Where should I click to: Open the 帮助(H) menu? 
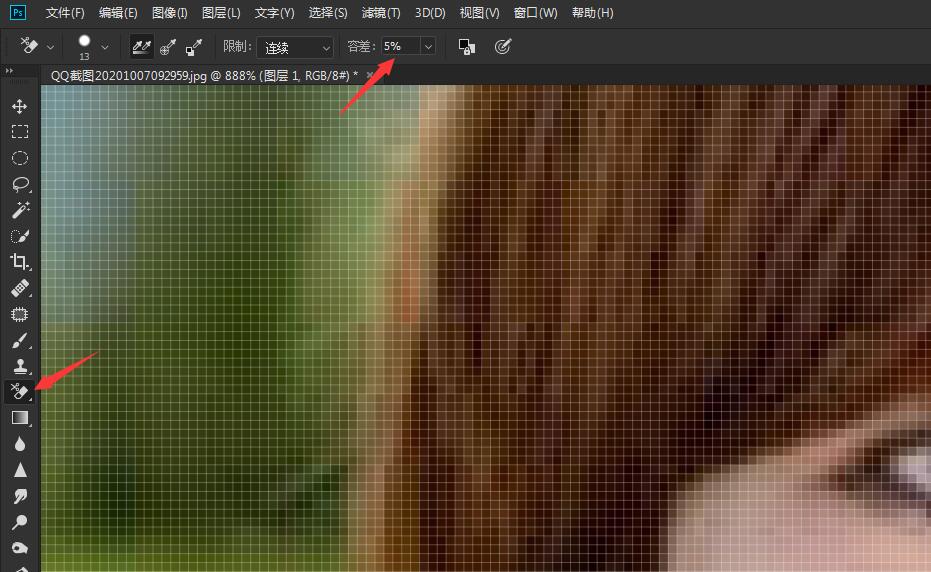tap(593, 12)
